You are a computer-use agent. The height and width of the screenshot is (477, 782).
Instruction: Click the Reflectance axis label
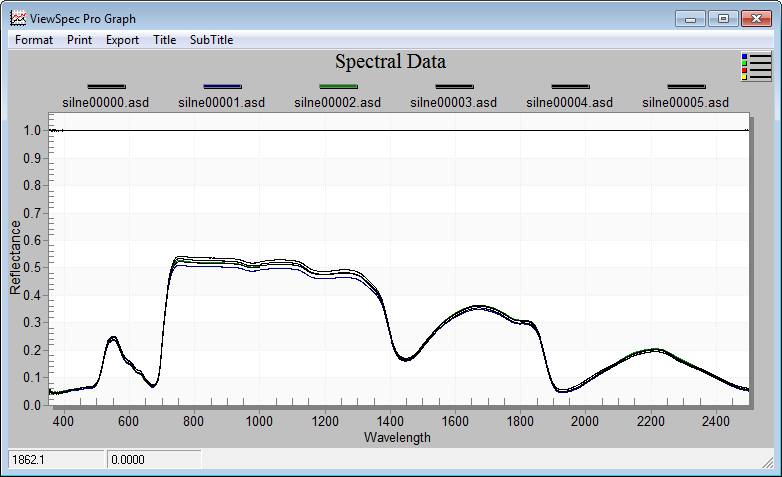click(15, 257)
